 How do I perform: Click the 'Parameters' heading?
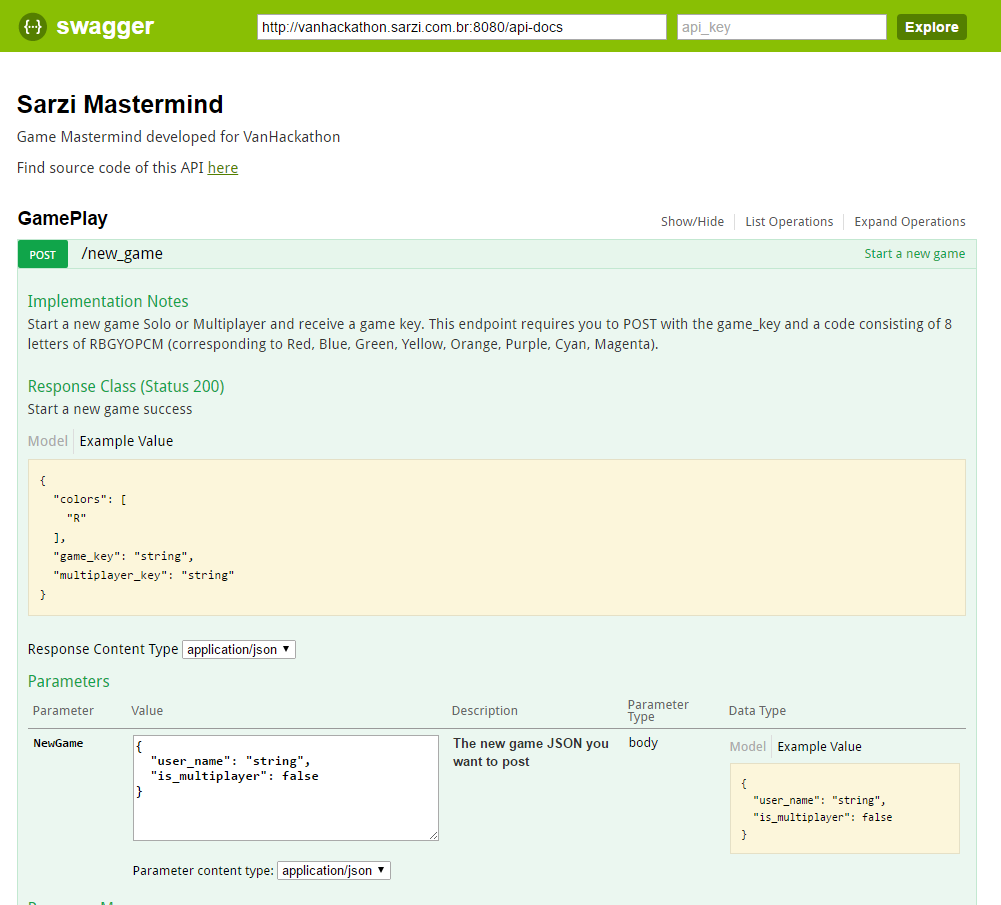click(68, 682)
